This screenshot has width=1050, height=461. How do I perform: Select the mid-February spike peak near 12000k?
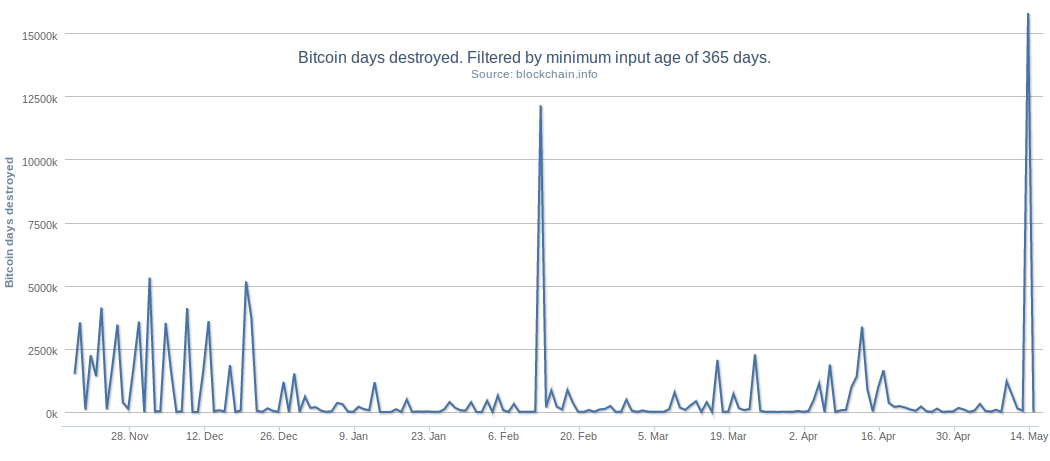[540, 107]
